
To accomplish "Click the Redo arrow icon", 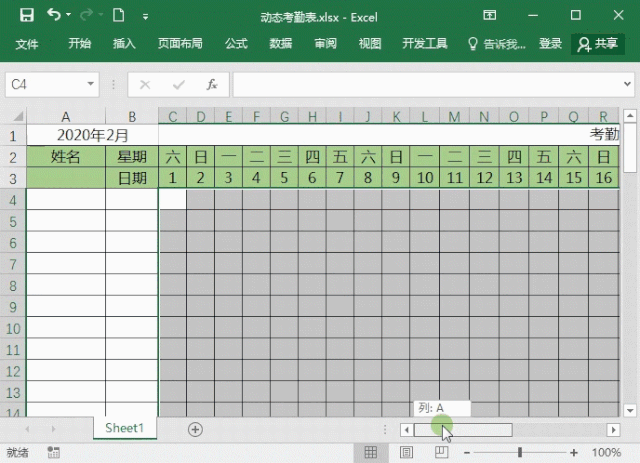I will click(86, 15).
